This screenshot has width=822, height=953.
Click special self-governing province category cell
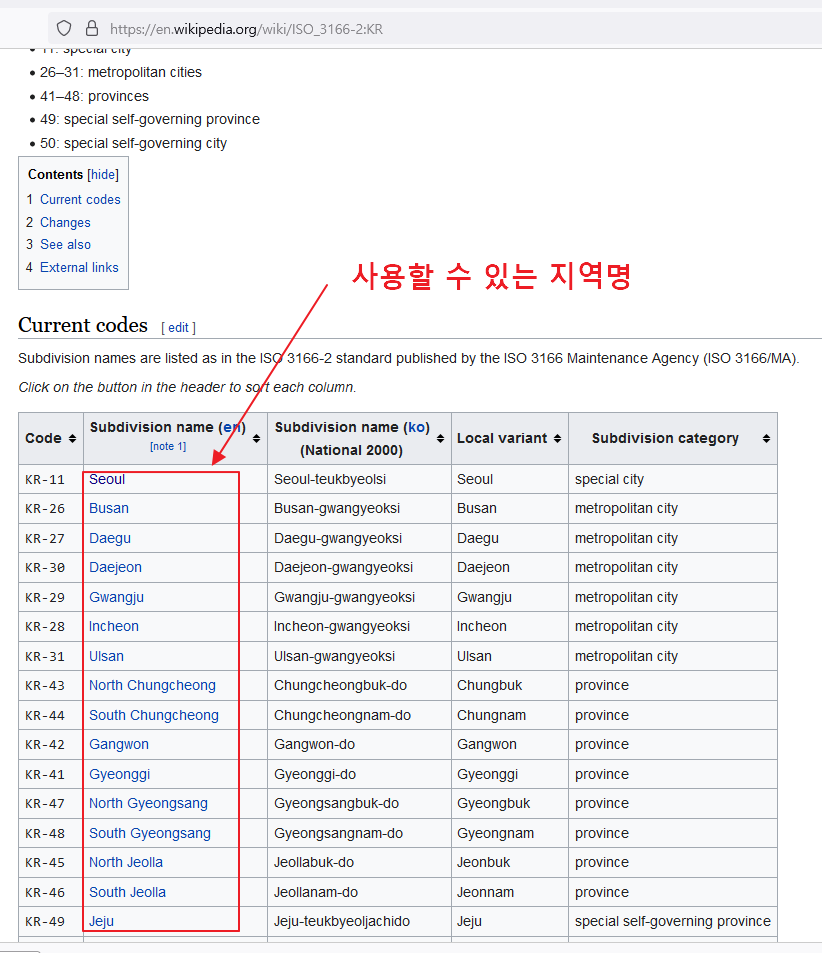tap(672, 921)
